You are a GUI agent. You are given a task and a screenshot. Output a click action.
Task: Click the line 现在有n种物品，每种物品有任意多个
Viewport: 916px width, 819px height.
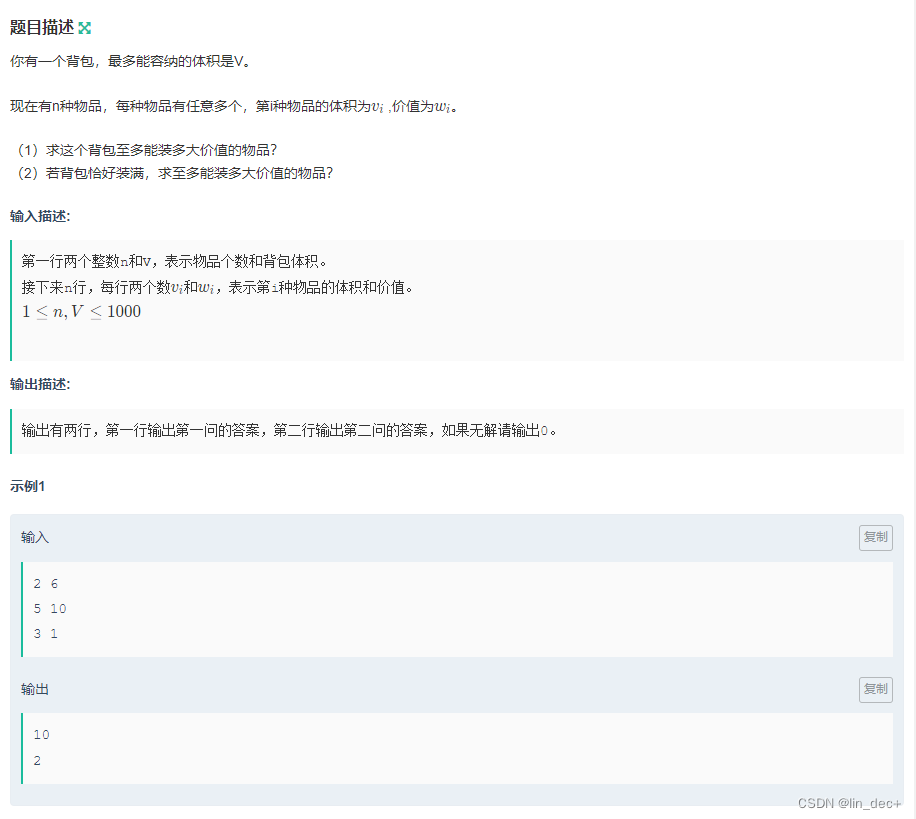pyautogui.click(x=234, y=106)
